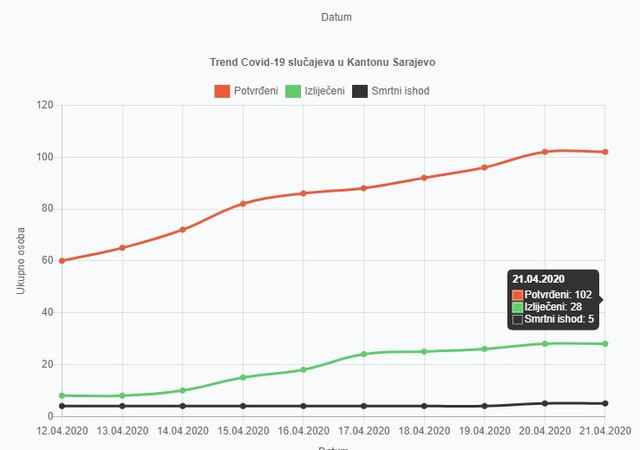Viewport: 640px width, 450px height.
Task: Select the Izliječeni point on 21.04.2020
Action: 605,344
